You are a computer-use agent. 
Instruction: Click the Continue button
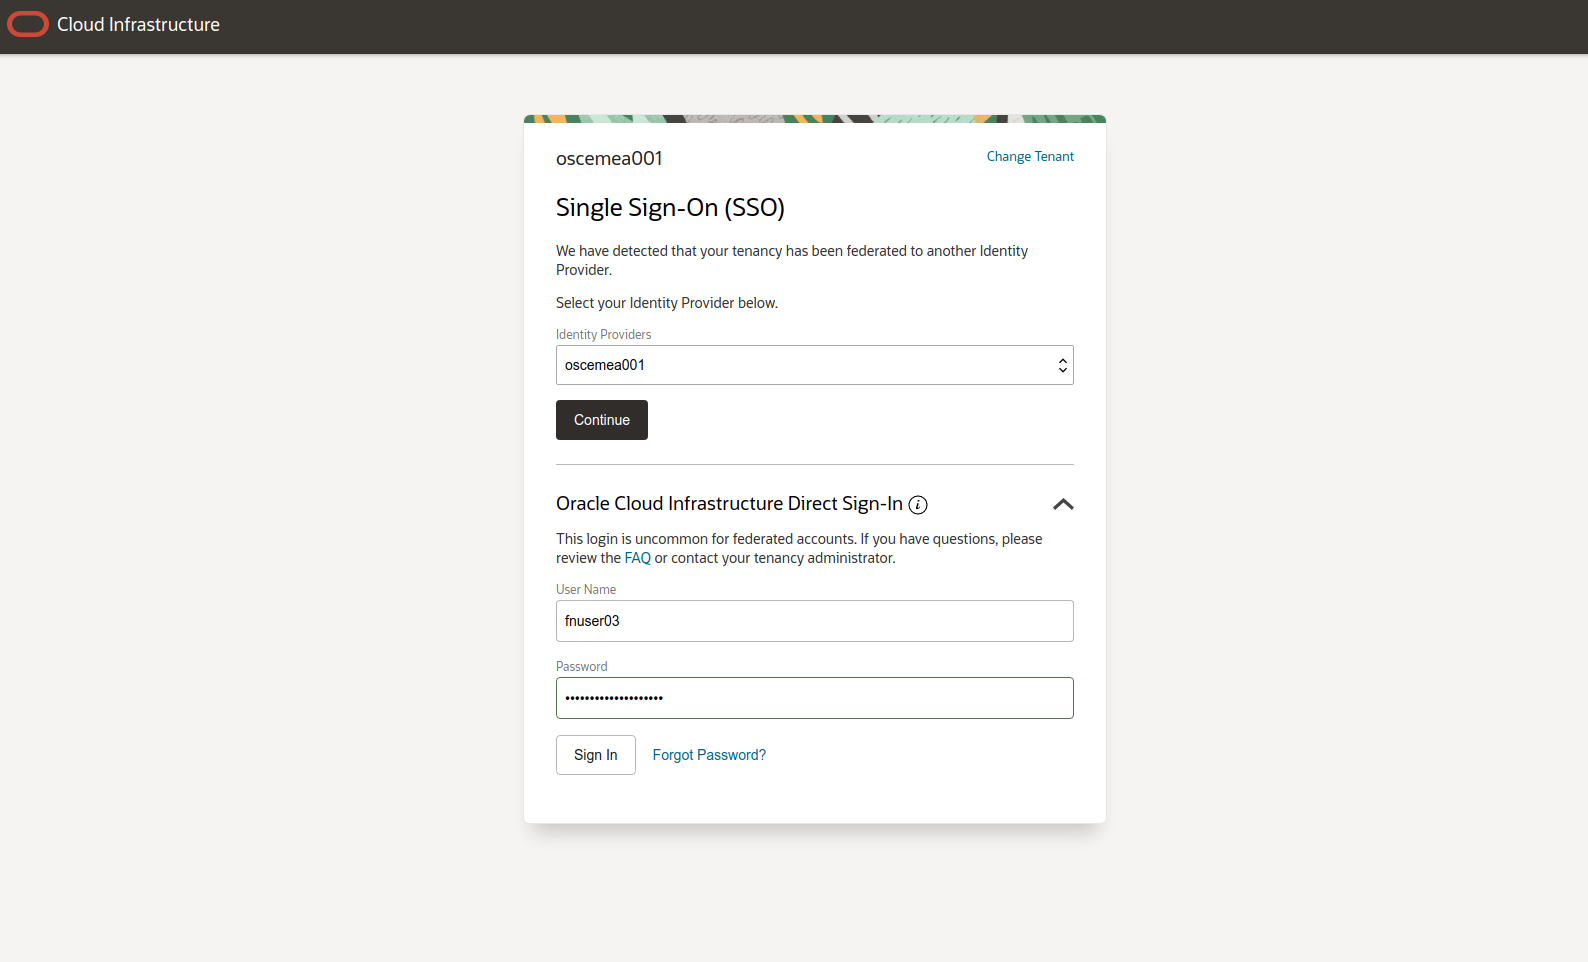(602, 420)
